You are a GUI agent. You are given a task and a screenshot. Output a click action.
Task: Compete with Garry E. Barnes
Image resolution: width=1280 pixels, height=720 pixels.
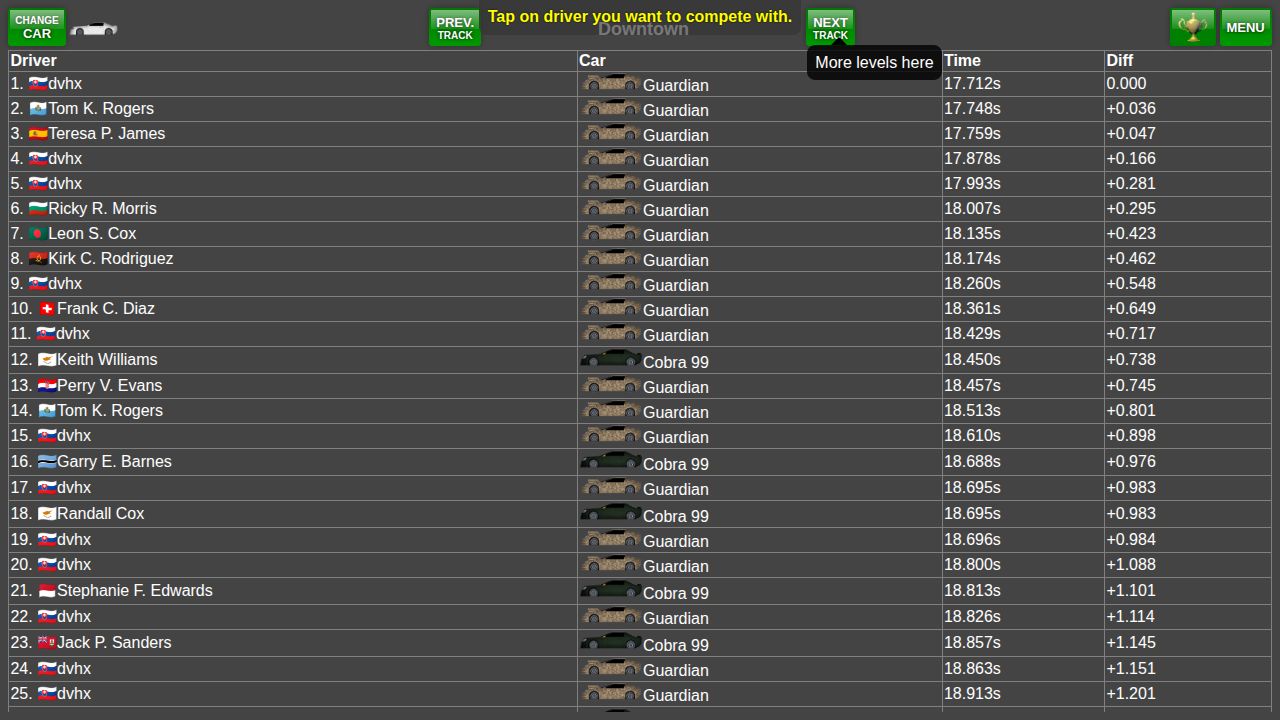(114, 461)
